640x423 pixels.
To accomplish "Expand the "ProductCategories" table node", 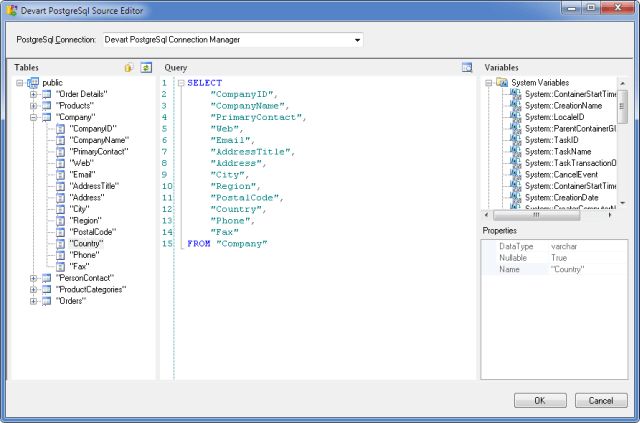I will pos(33,289).
